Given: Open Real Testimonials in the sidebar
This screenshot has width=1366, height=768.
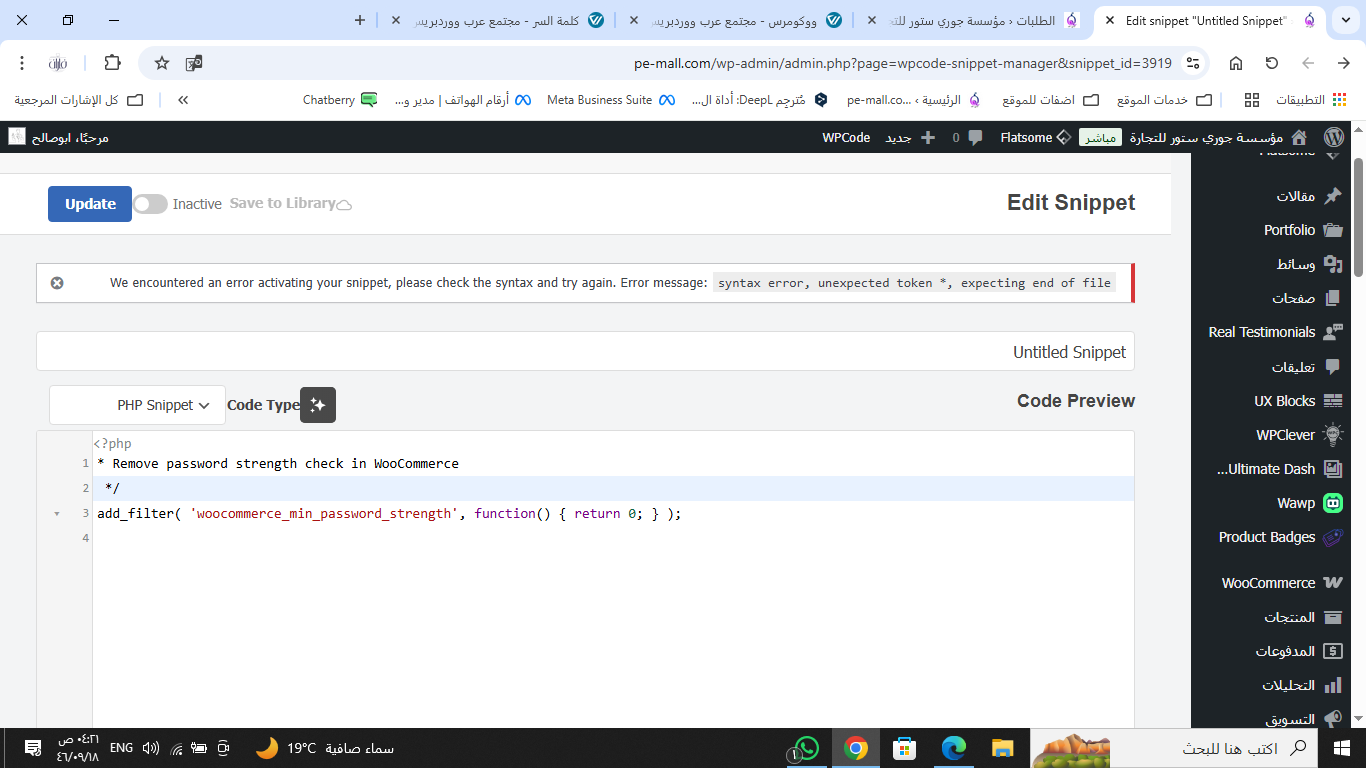Looking at the screenshot, I should tap(1274, 332).
